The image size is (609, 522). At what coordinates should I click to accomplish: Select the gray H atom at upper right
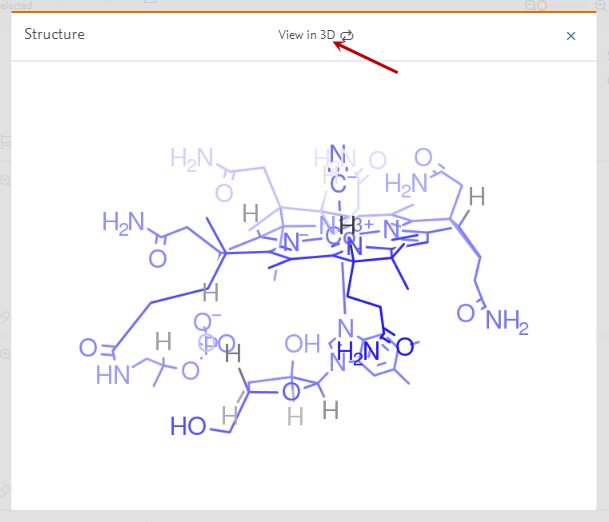[x=477, y=197]
